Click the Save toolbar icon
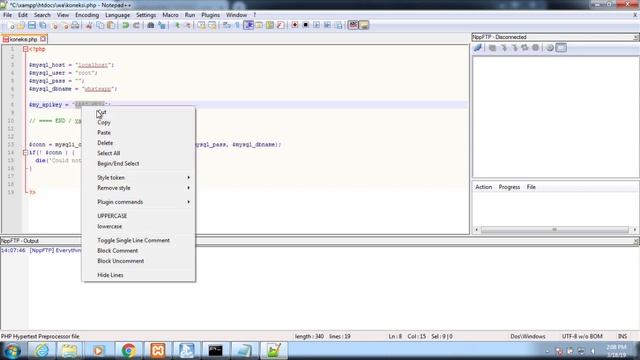This screenshot has height=360, width=640. 31,25
